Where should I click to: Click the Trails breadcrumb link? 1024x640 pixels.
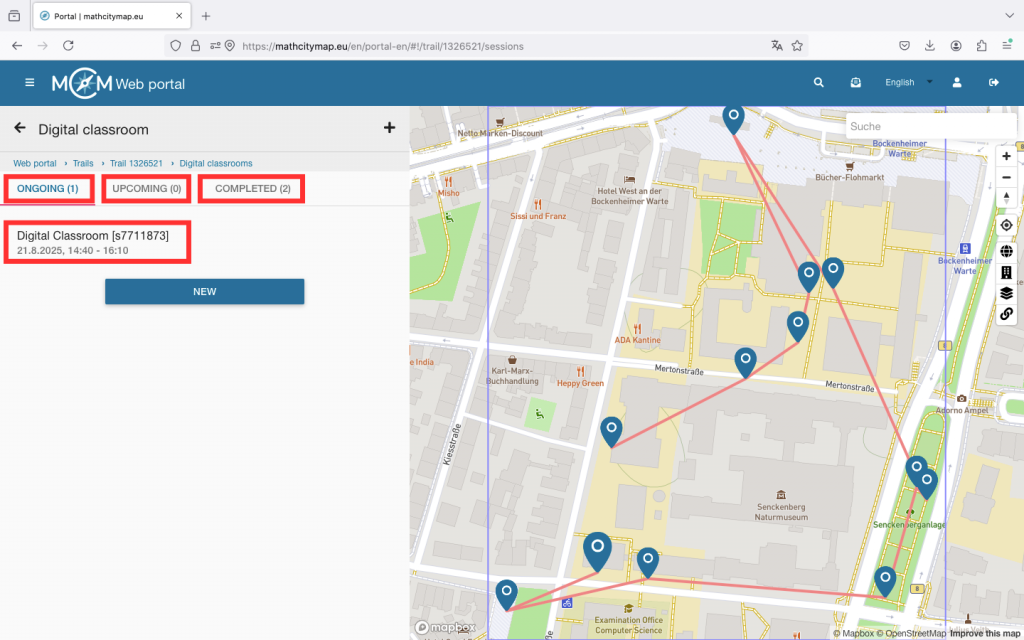83,163
